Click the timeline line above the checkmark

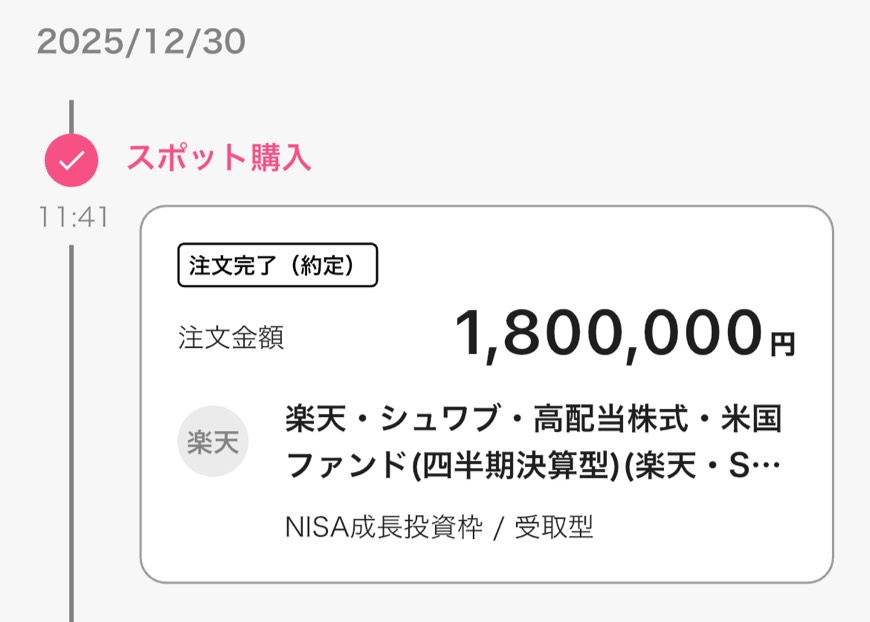point(71,116)
